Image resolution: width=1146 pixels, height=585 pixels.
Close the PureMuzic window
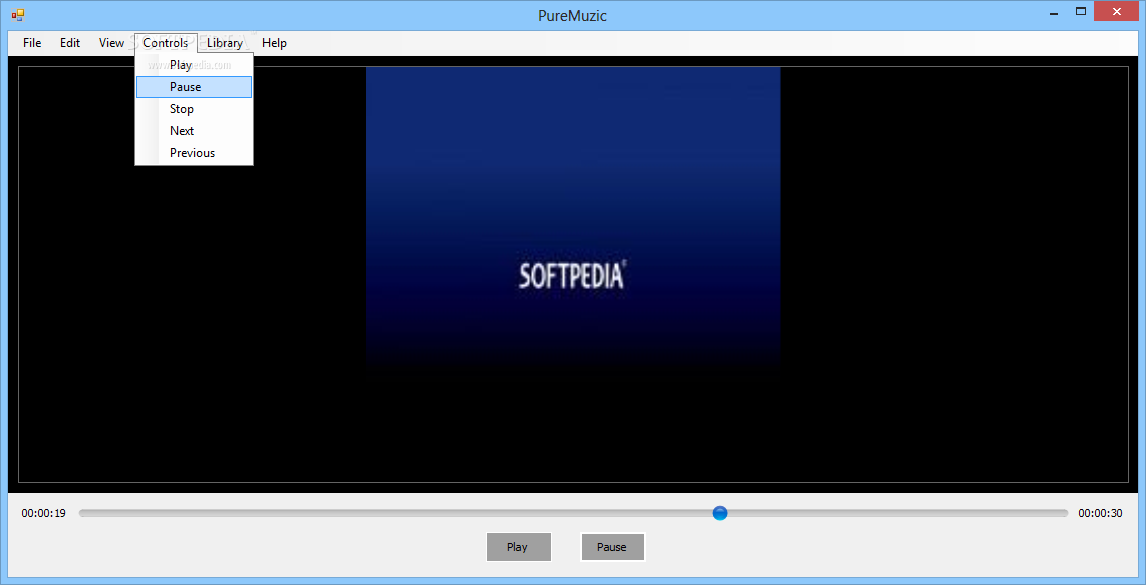[1116, 11]
